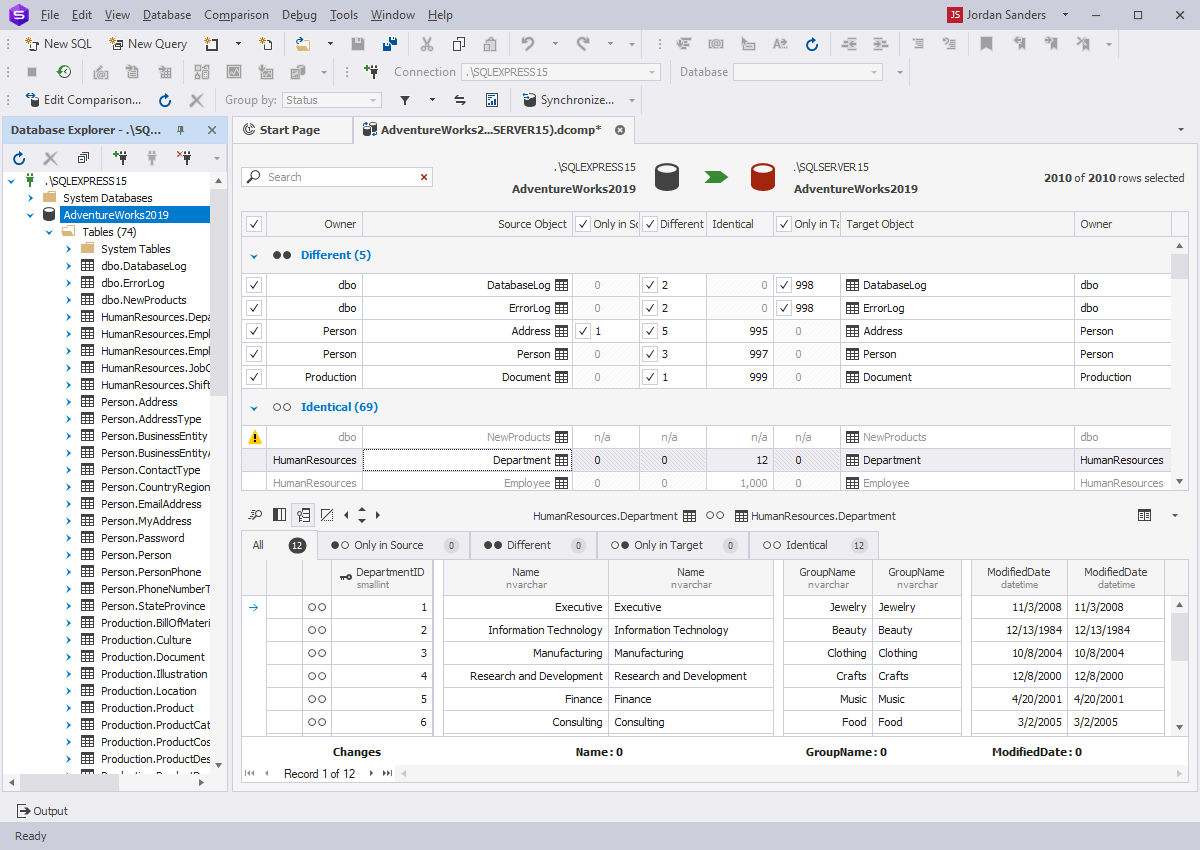Click the Database Explorer collapse all icon

pyautogui.click(x=83, y=158)
